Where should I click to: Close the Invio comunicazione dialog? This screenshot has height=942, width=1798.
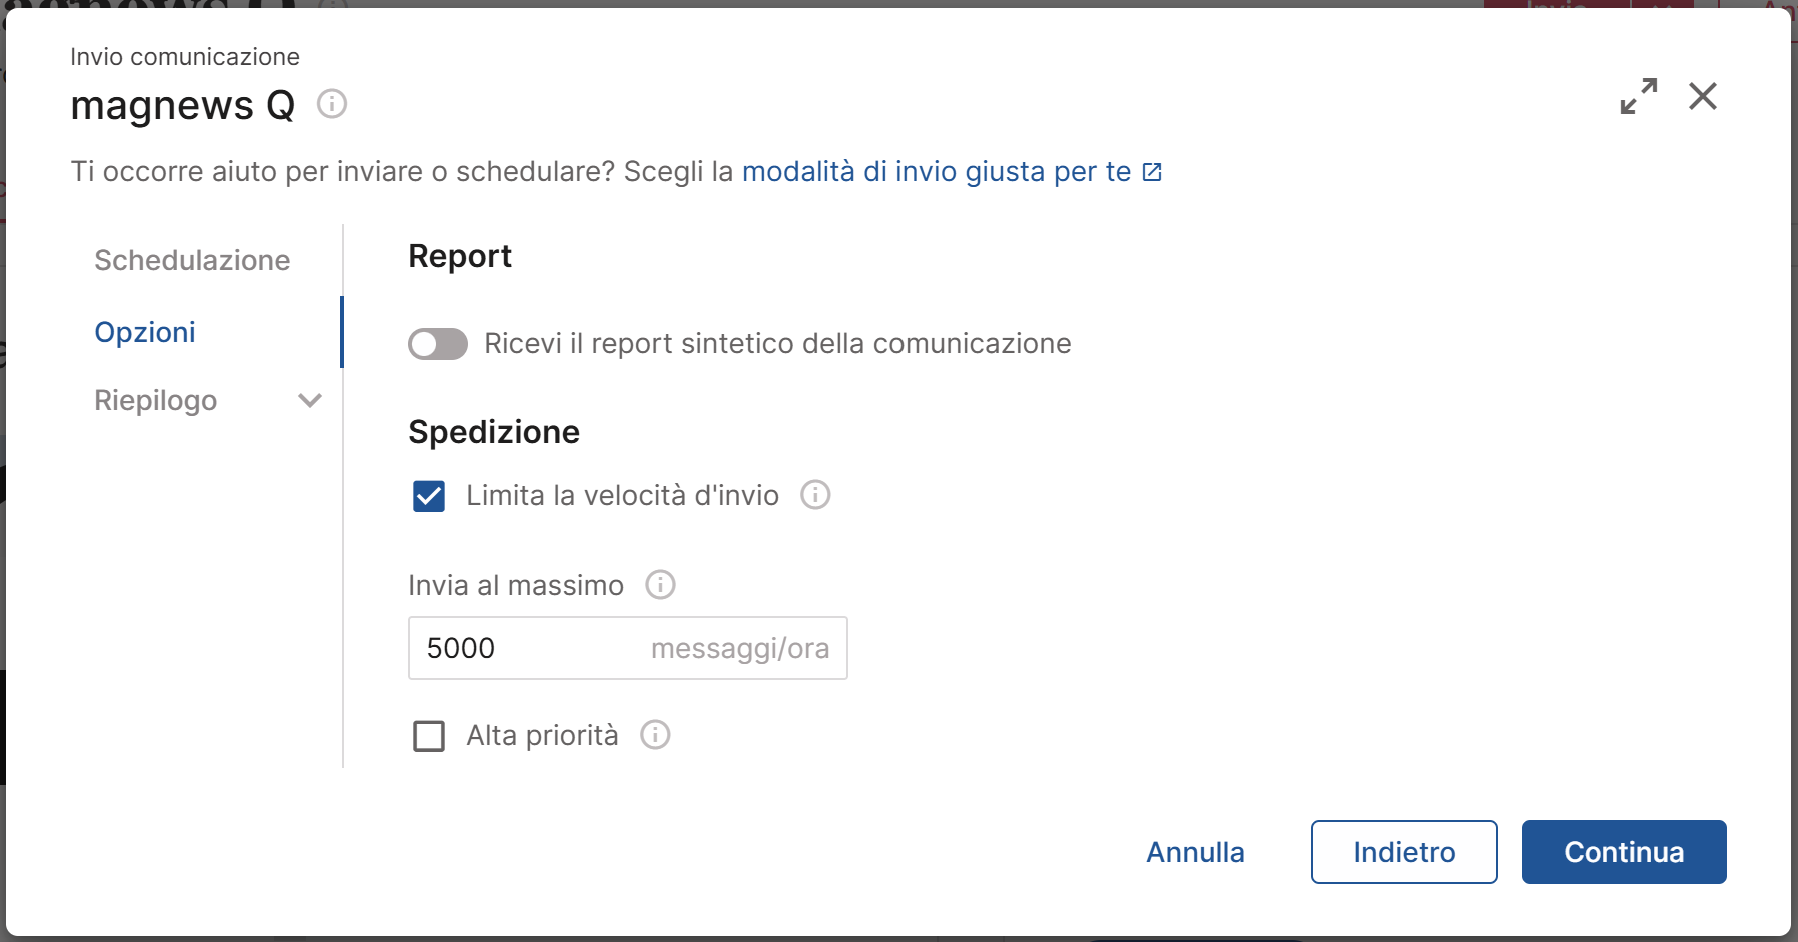point(1702,96)
